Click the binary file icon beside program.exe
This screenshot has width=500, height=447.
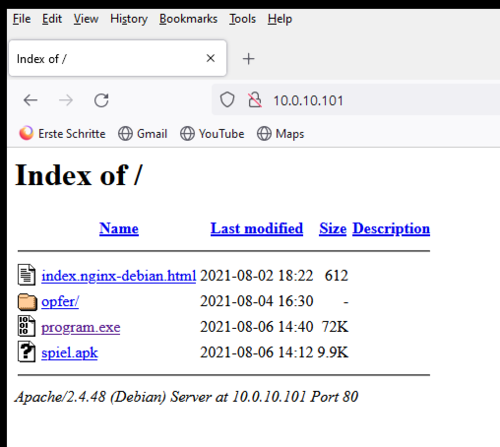pos(26,326)
